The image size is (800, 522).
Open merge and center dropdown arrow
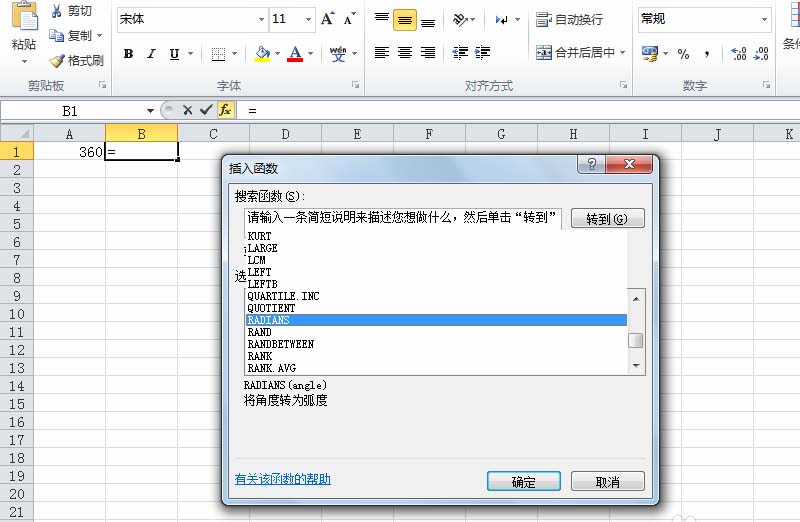point(622,52)
